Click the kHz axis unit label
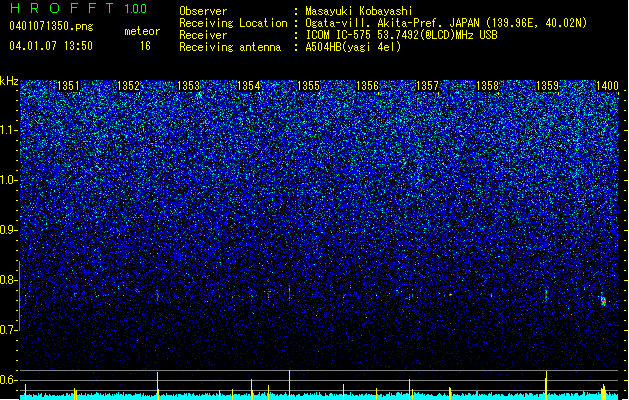This screenshot has height=400, width=629. (x=9, y=81)
